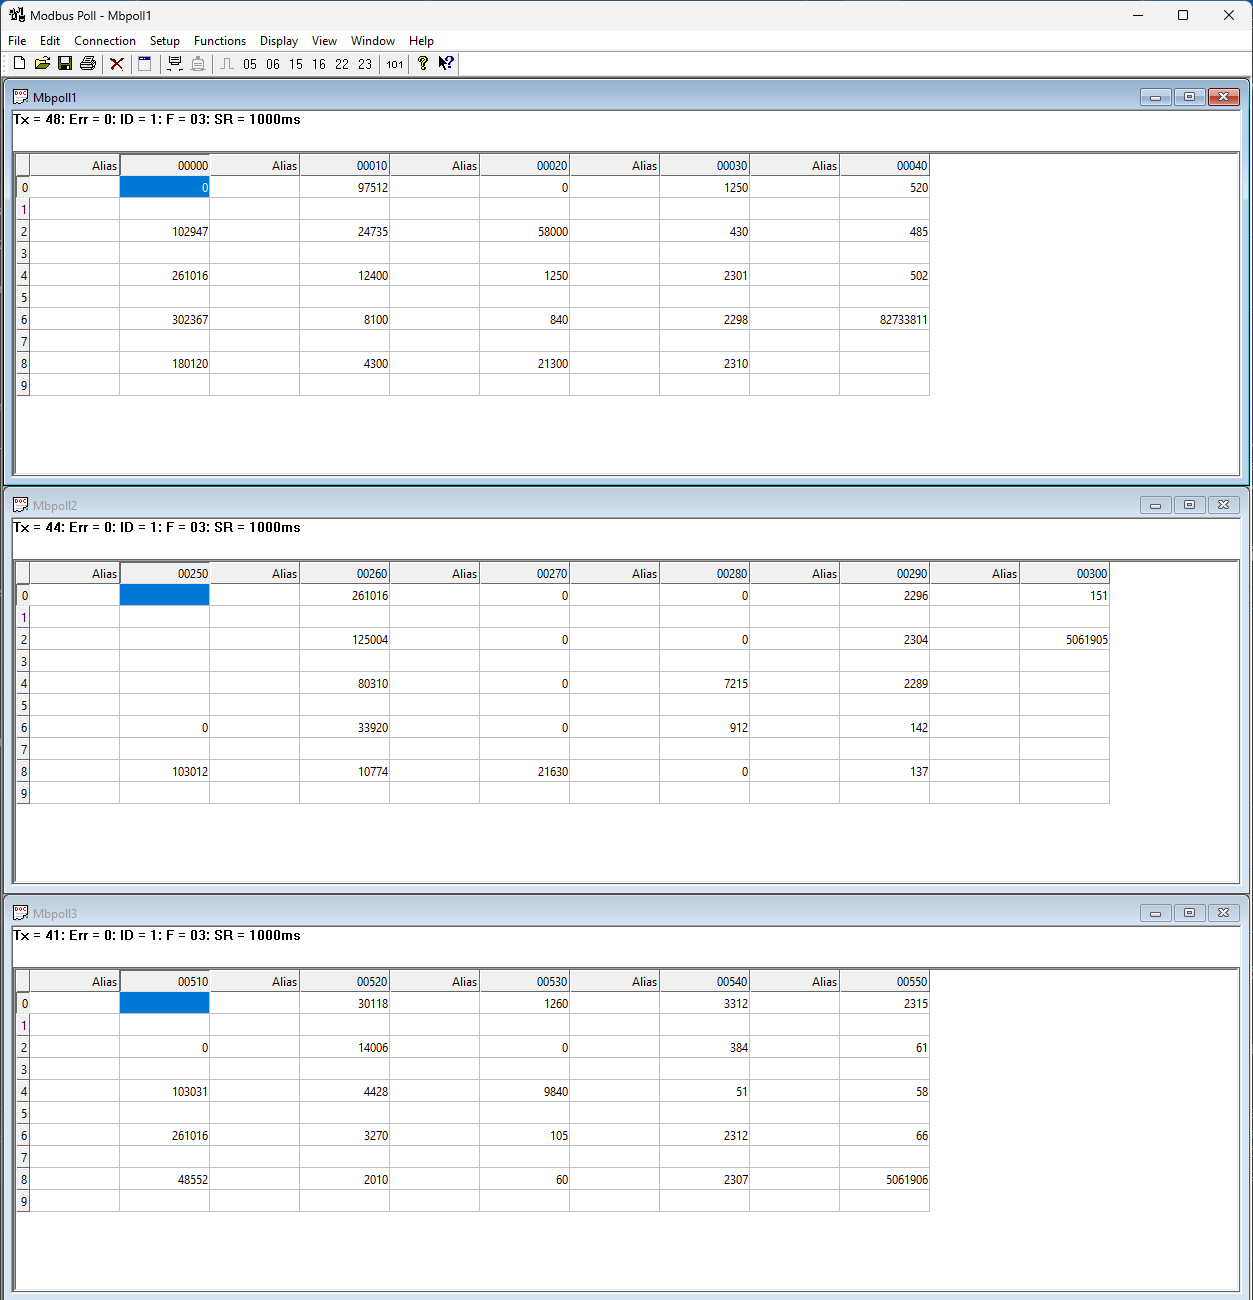Click the red X delete icon
This screenshot has height=1300, width=1253.
[x=117, y=63]
